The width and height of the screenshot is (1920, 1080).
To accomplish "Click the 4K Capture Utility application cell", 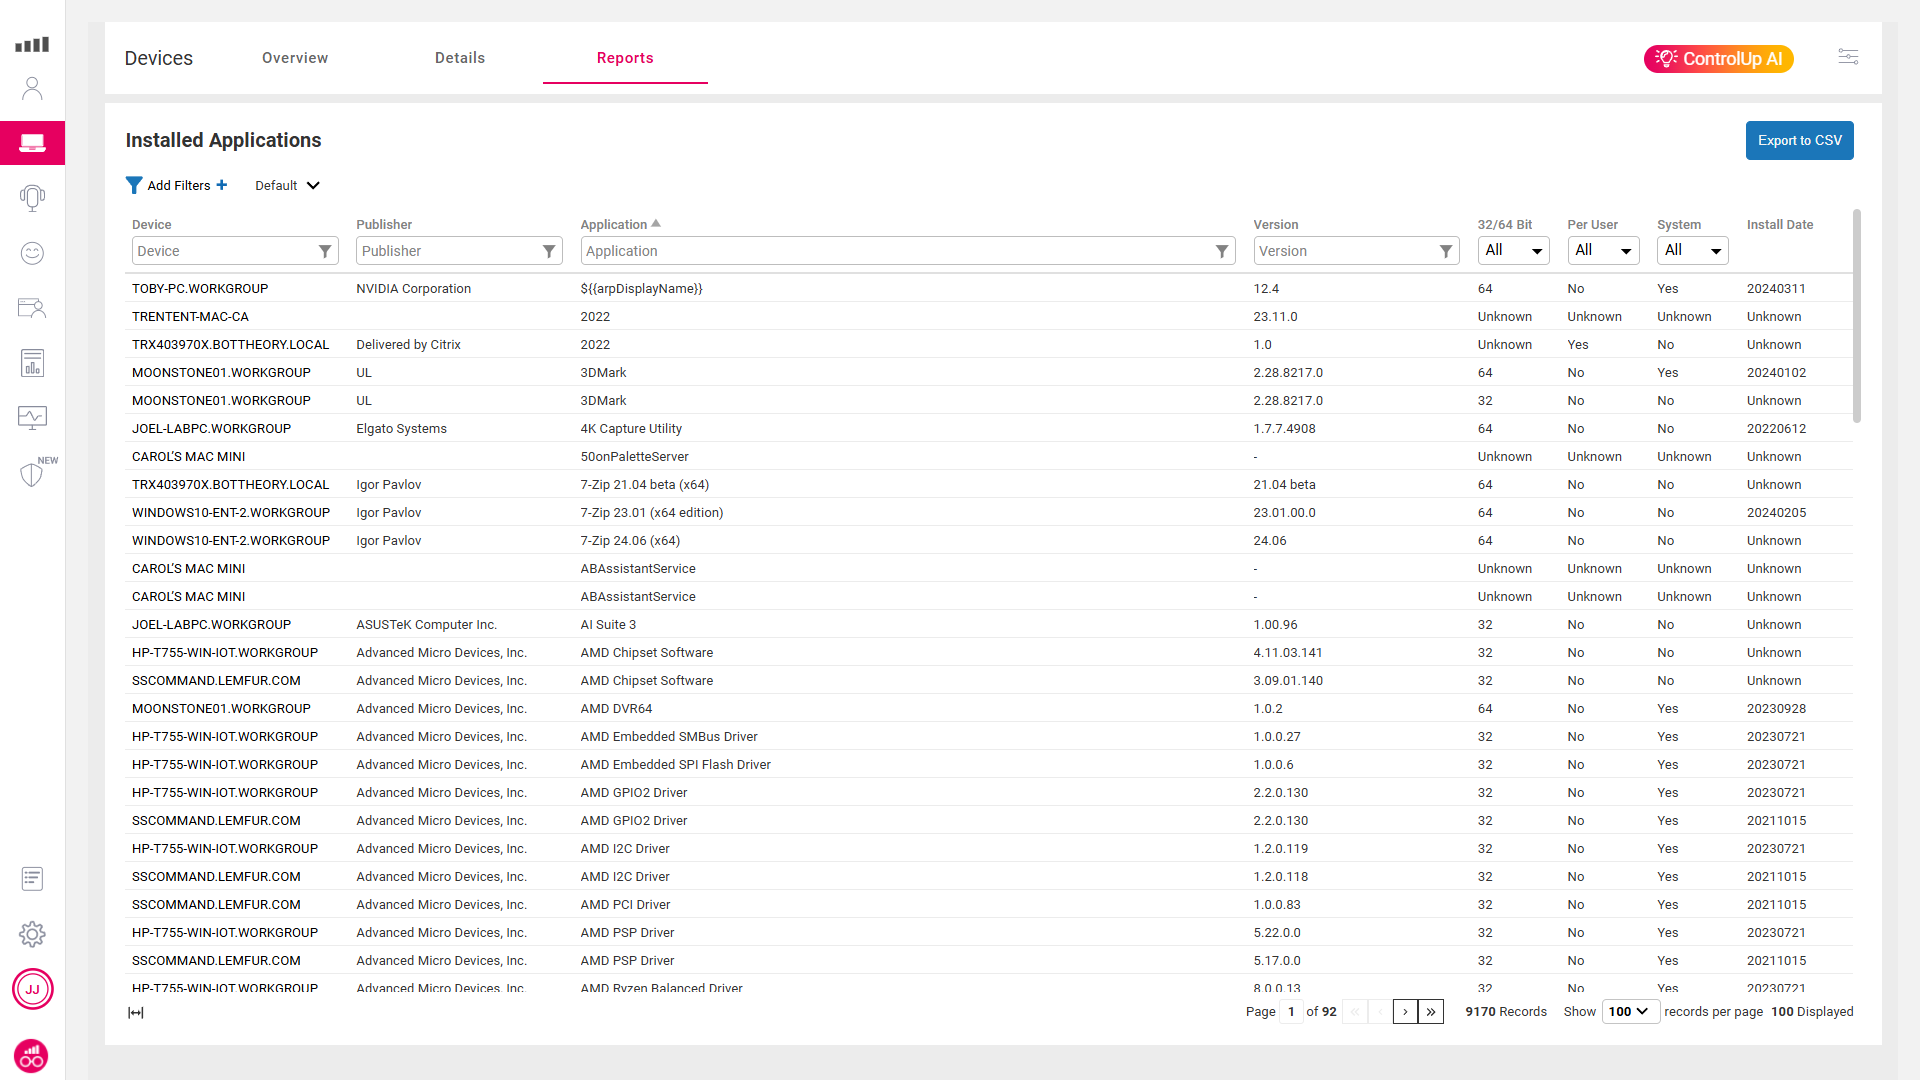I will [x=631, y=428].
